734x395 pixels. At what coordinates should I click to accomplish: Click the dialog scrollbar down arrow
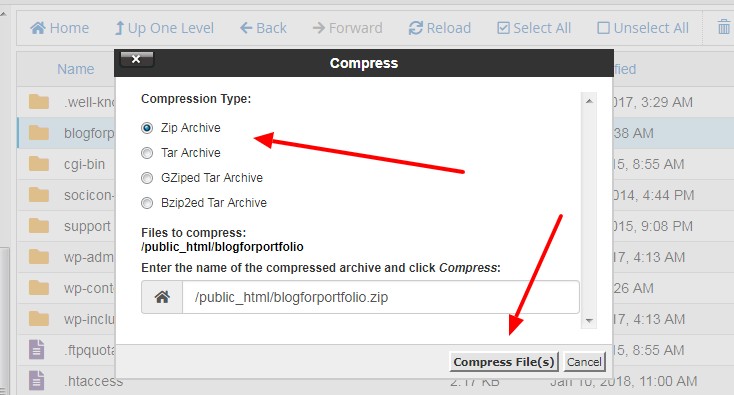[x=589, y=321]
